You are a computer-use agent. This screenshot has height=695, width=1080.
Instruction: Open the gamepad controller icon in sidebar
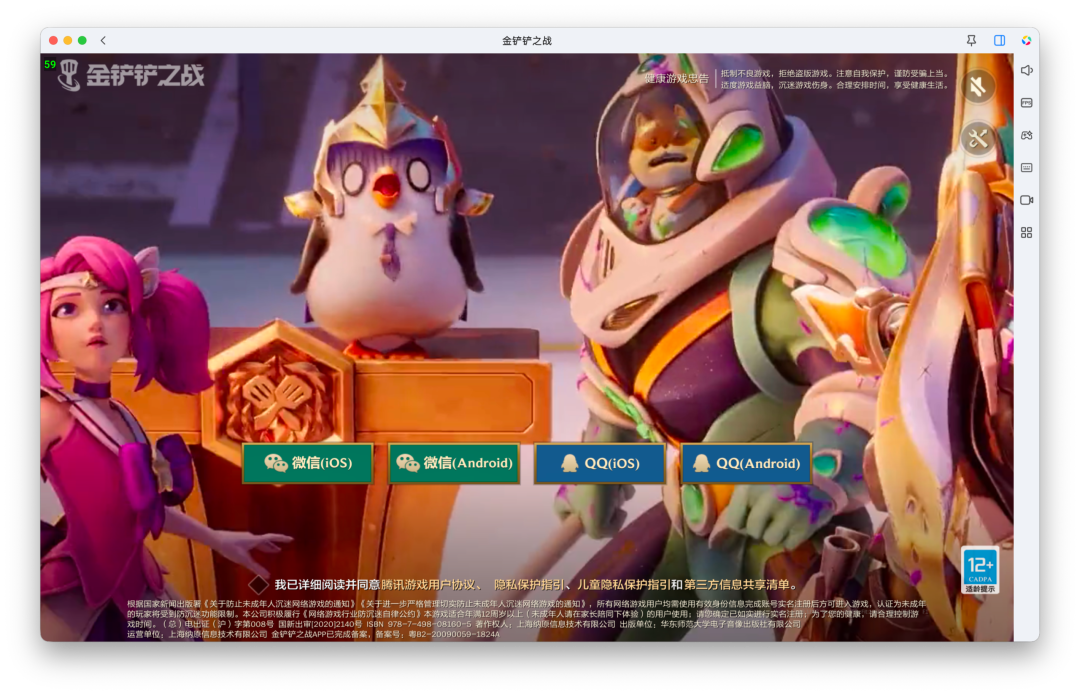1026,135
